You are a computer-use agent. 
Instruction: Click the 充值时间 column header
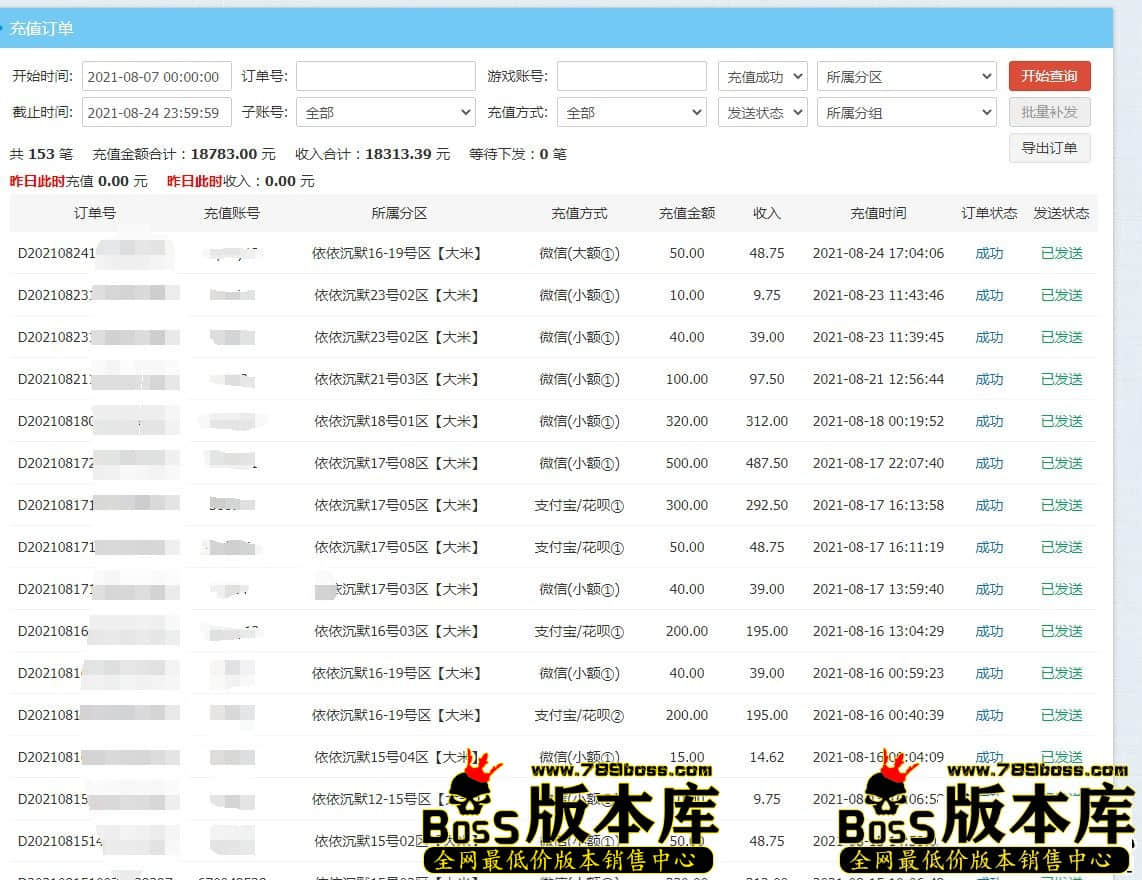point(878,213)
